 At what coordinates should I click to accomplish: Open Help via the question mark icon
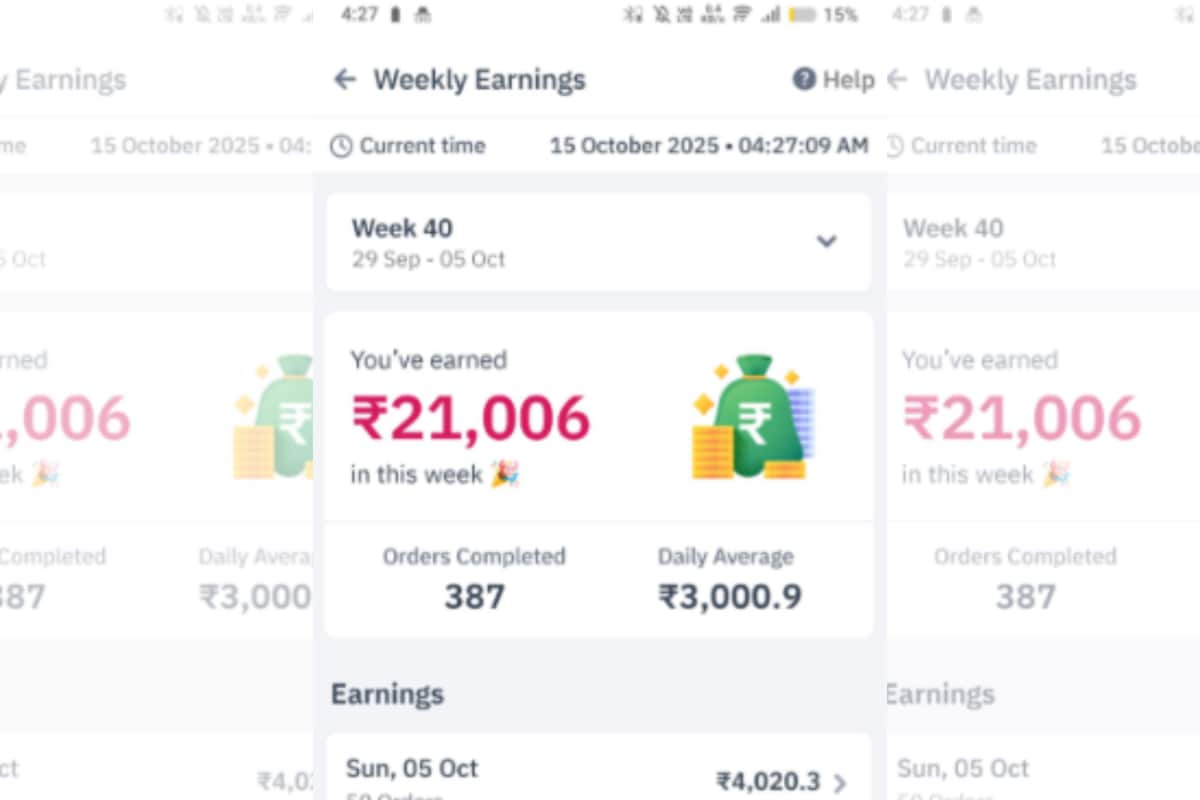[x=804, y=80]
